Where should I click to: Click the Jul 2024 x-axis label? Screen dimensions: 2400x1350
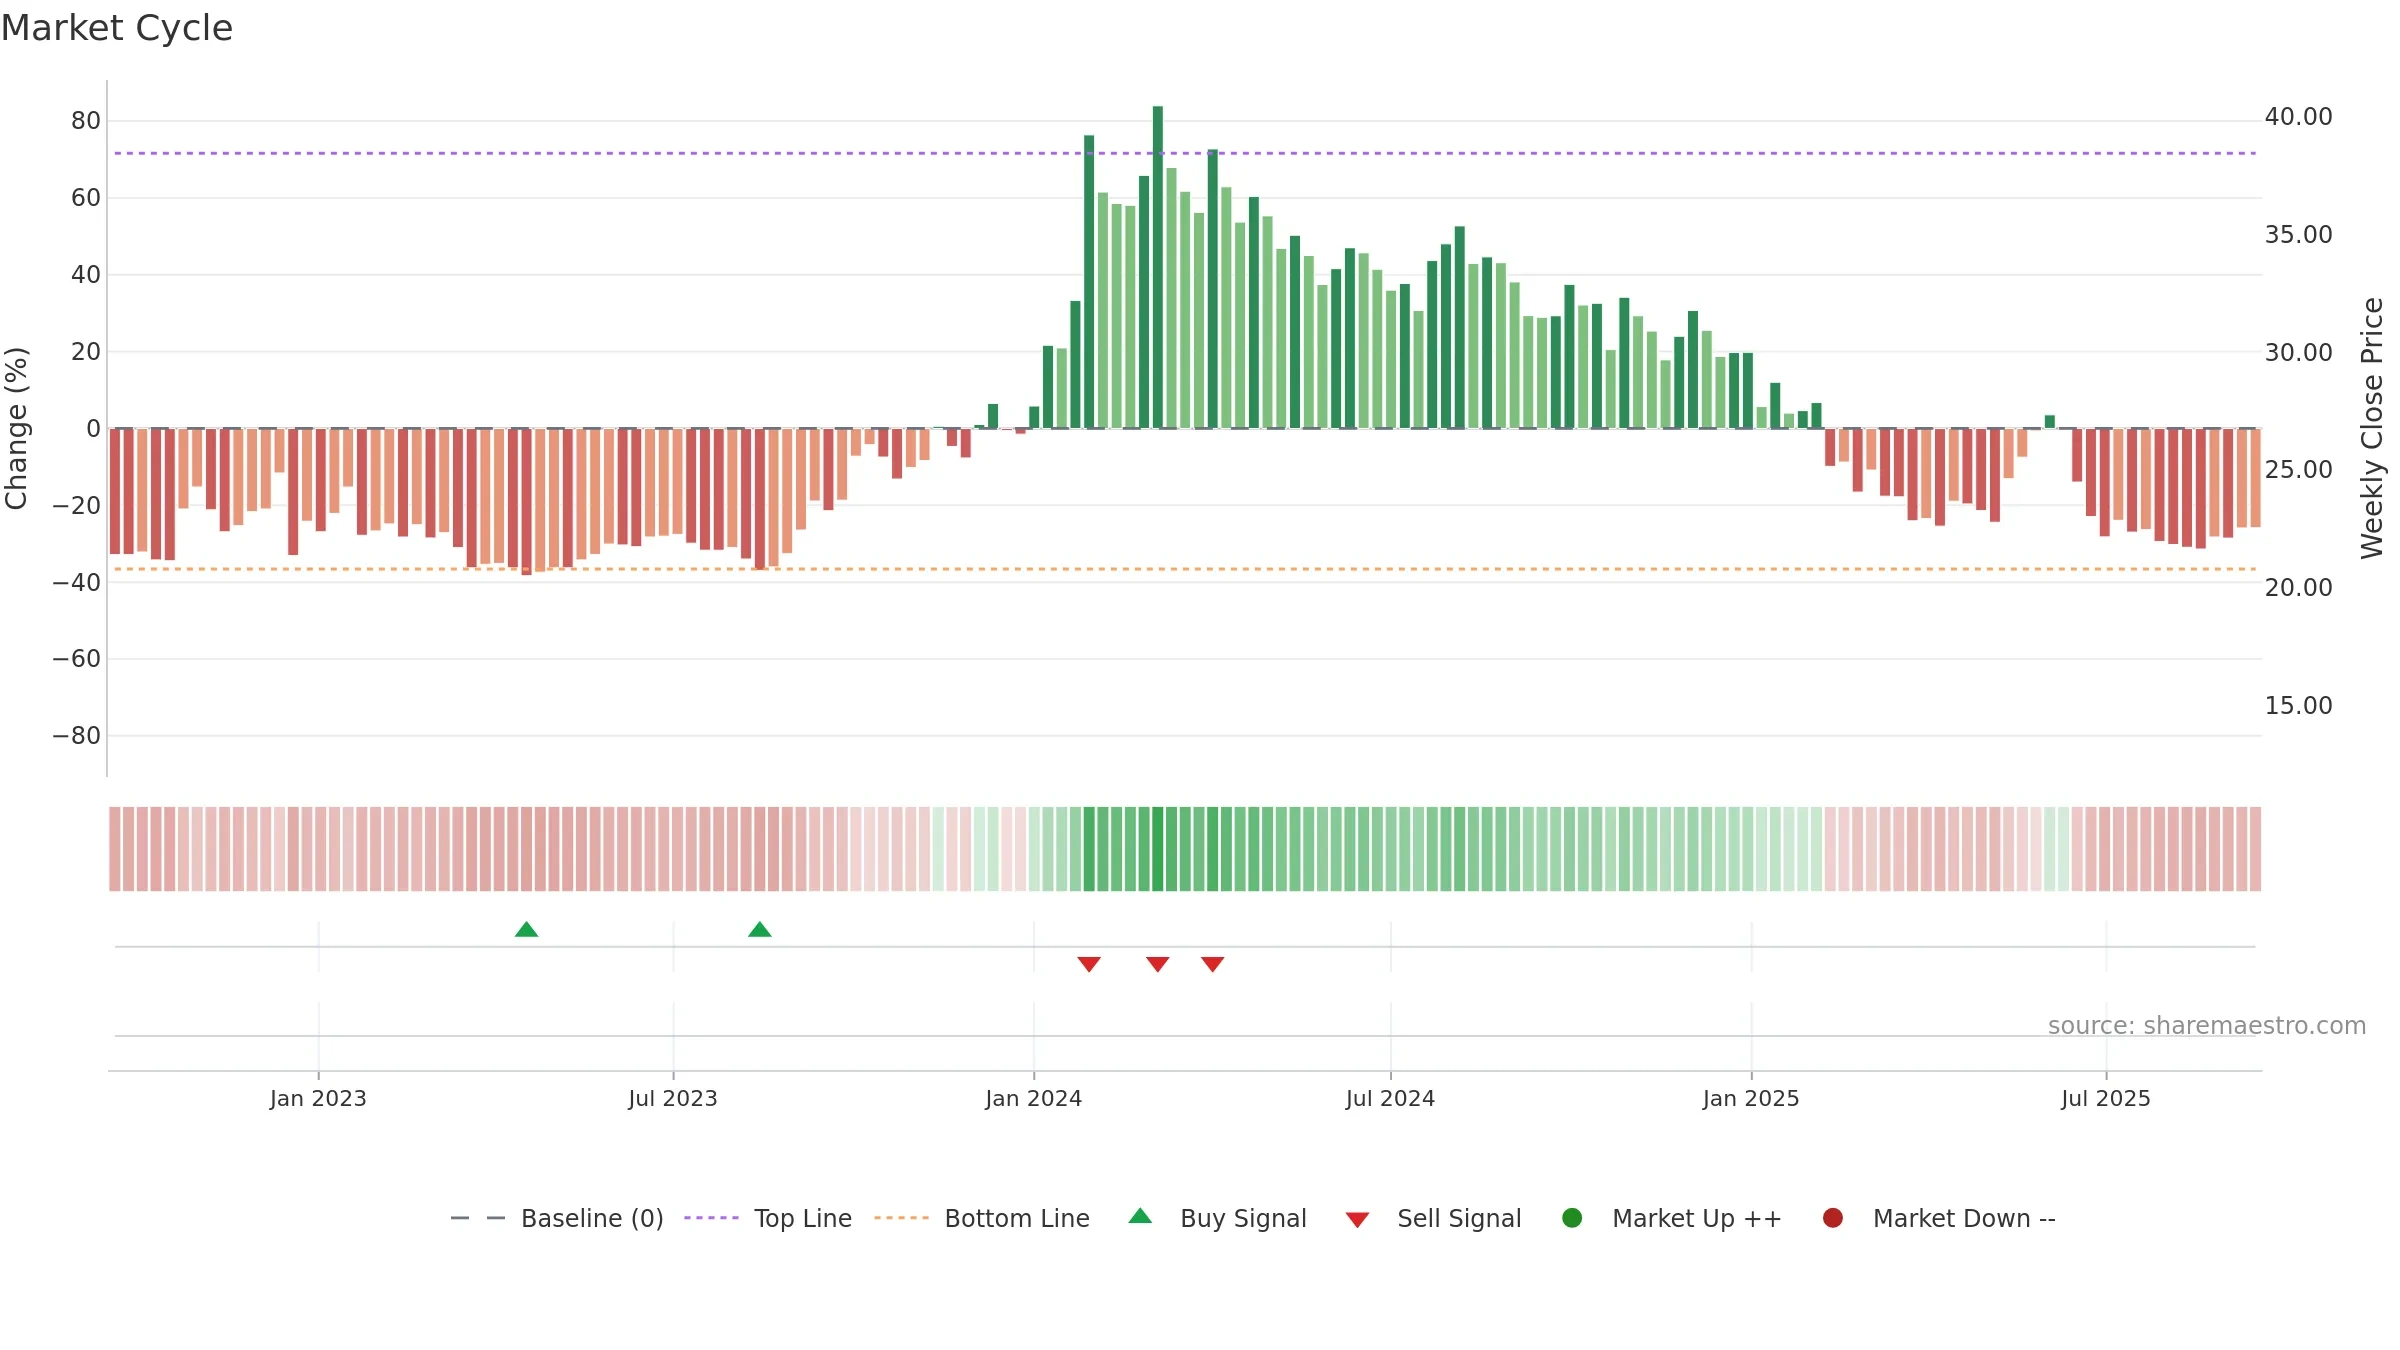(1390, 1099)
